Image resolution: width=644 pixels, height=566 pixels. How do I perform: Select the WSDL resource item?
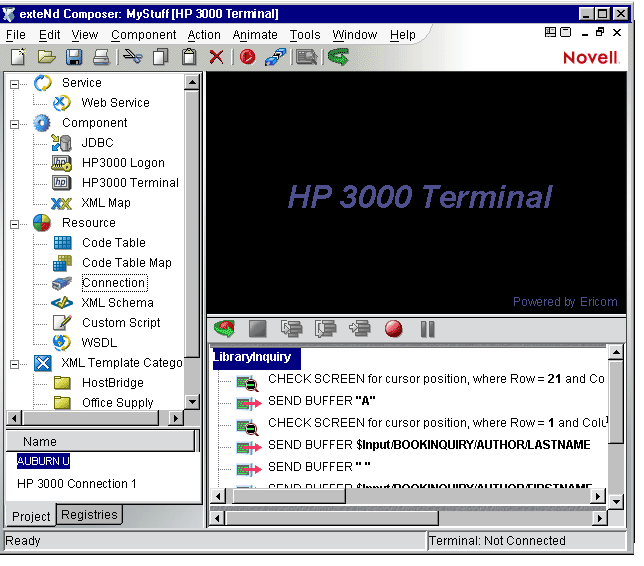click(99, 343)
